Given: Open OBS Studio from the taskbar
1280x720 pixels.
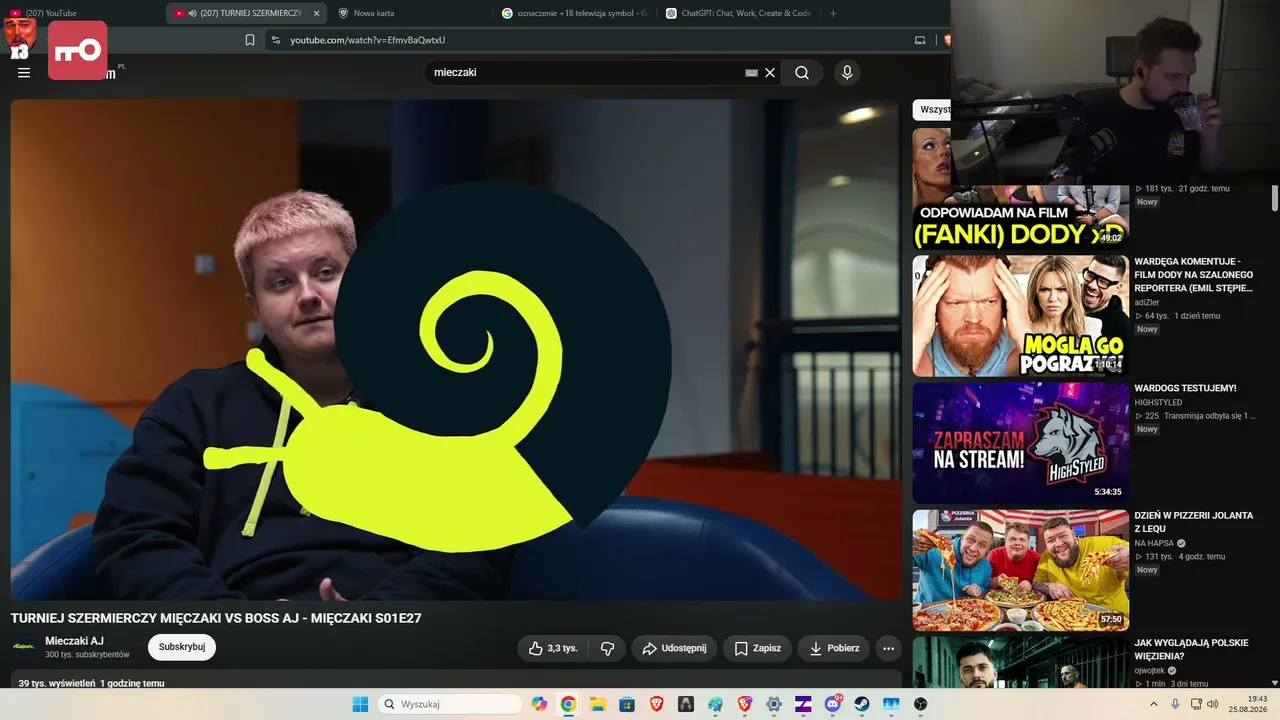Looking at the screenshot, I should pyautogui.click(x=920, y=704).
